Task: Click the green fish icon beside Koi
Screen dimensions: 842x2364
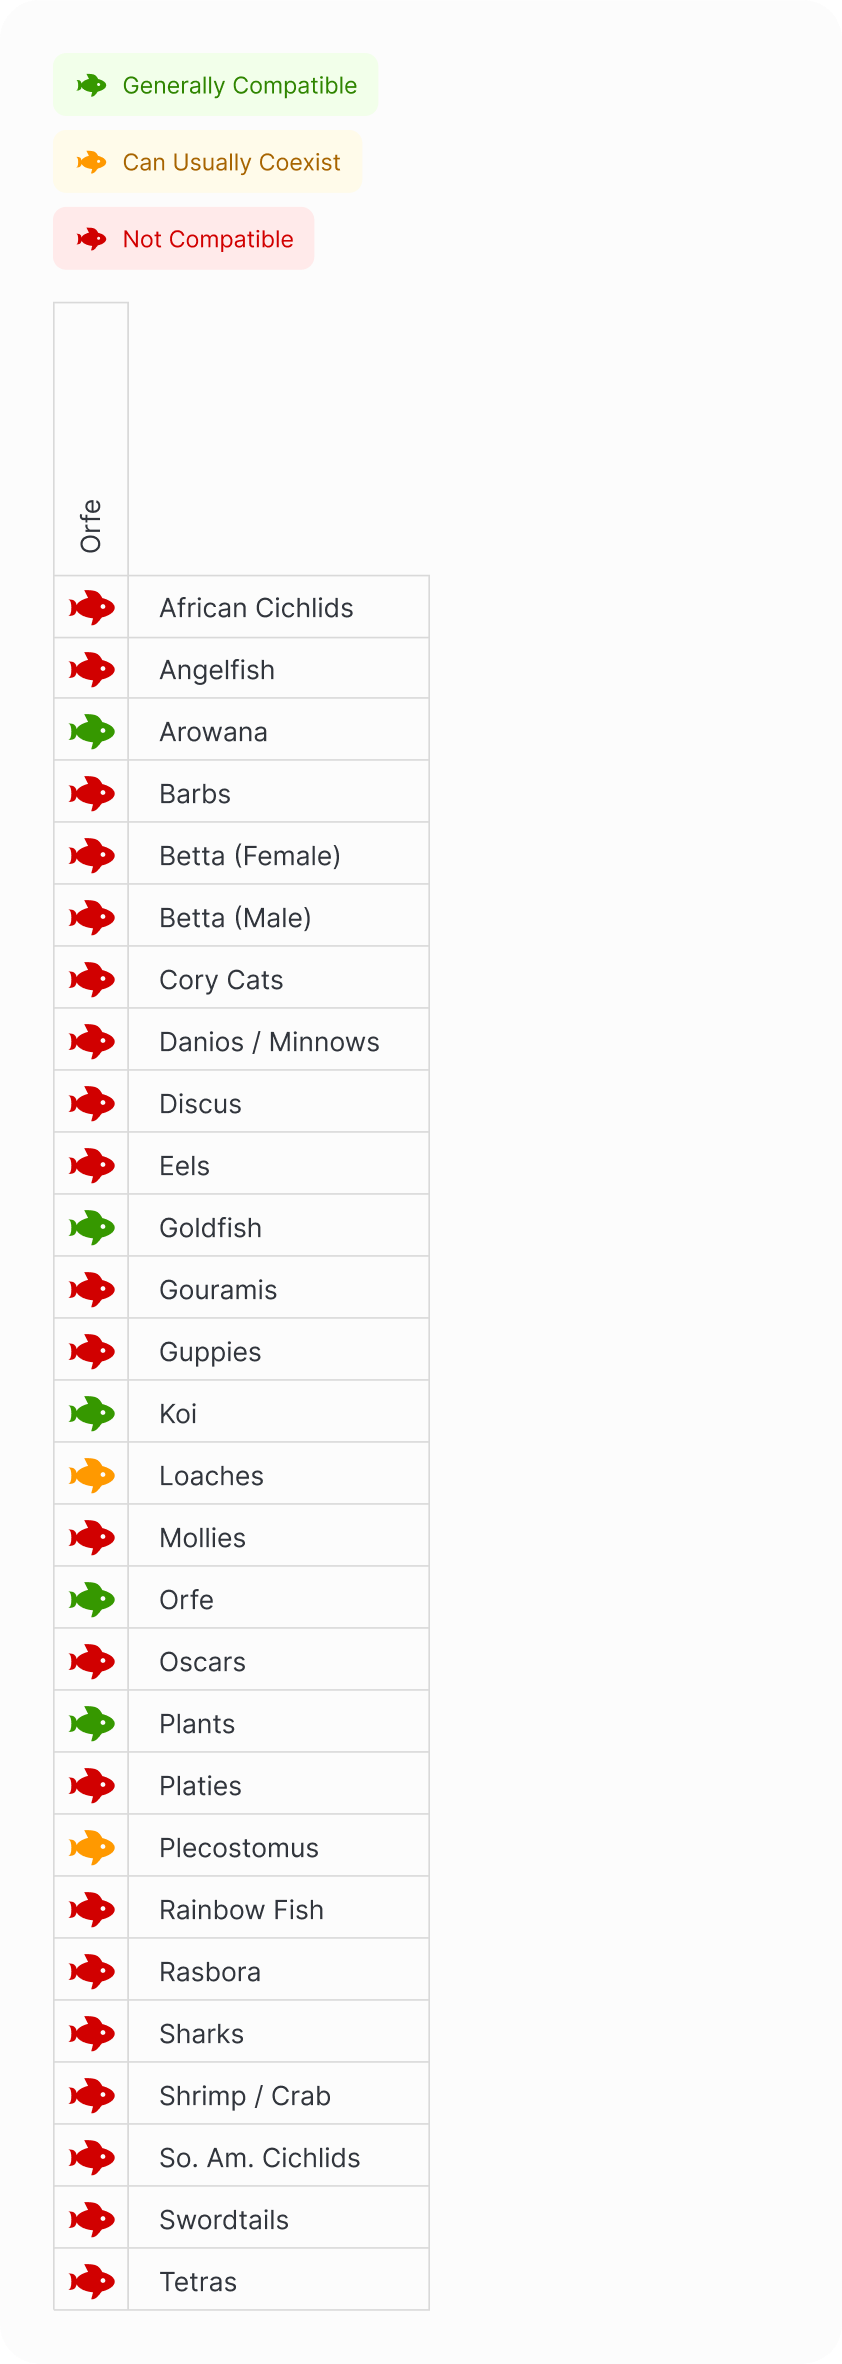Action: tap(92, 1414)
